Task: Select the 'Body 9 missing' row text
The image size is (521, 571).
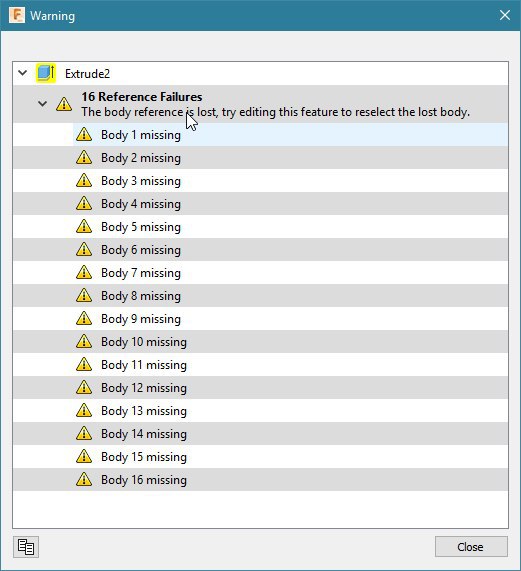Action: tap(141, 319)
